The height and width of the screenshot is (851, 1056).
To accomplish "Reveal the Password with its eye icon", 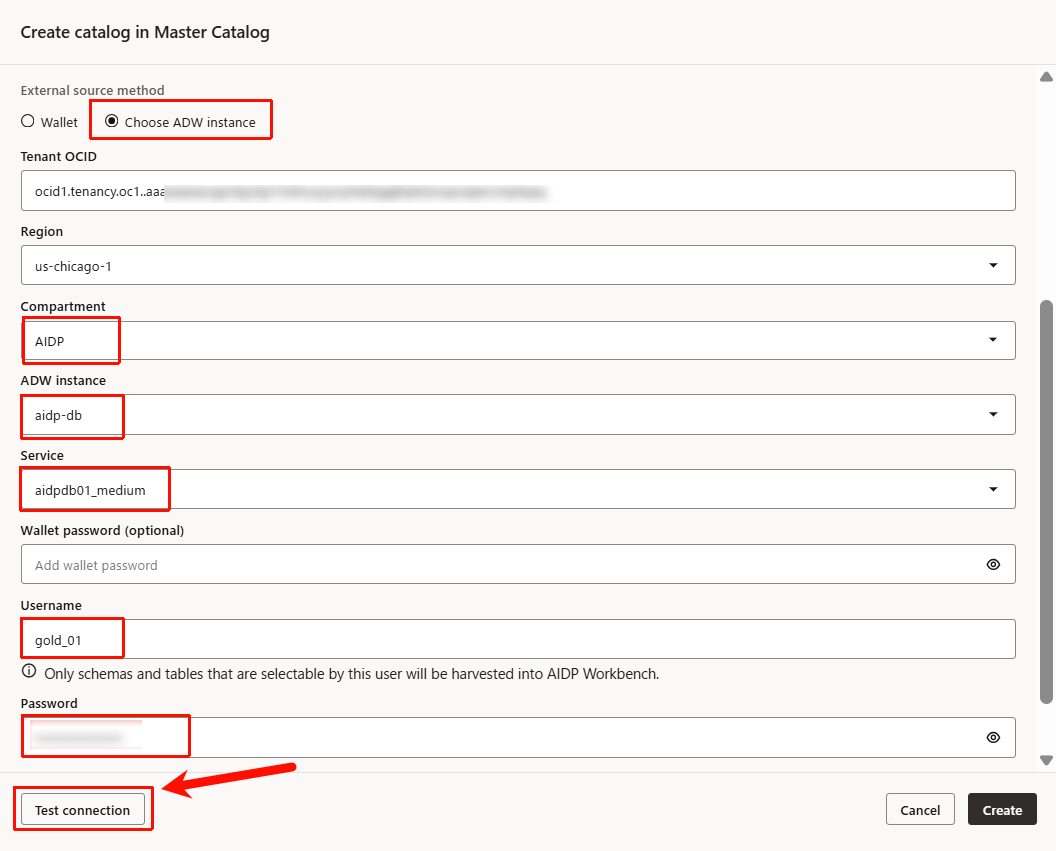I will click(x=993, y=737).
